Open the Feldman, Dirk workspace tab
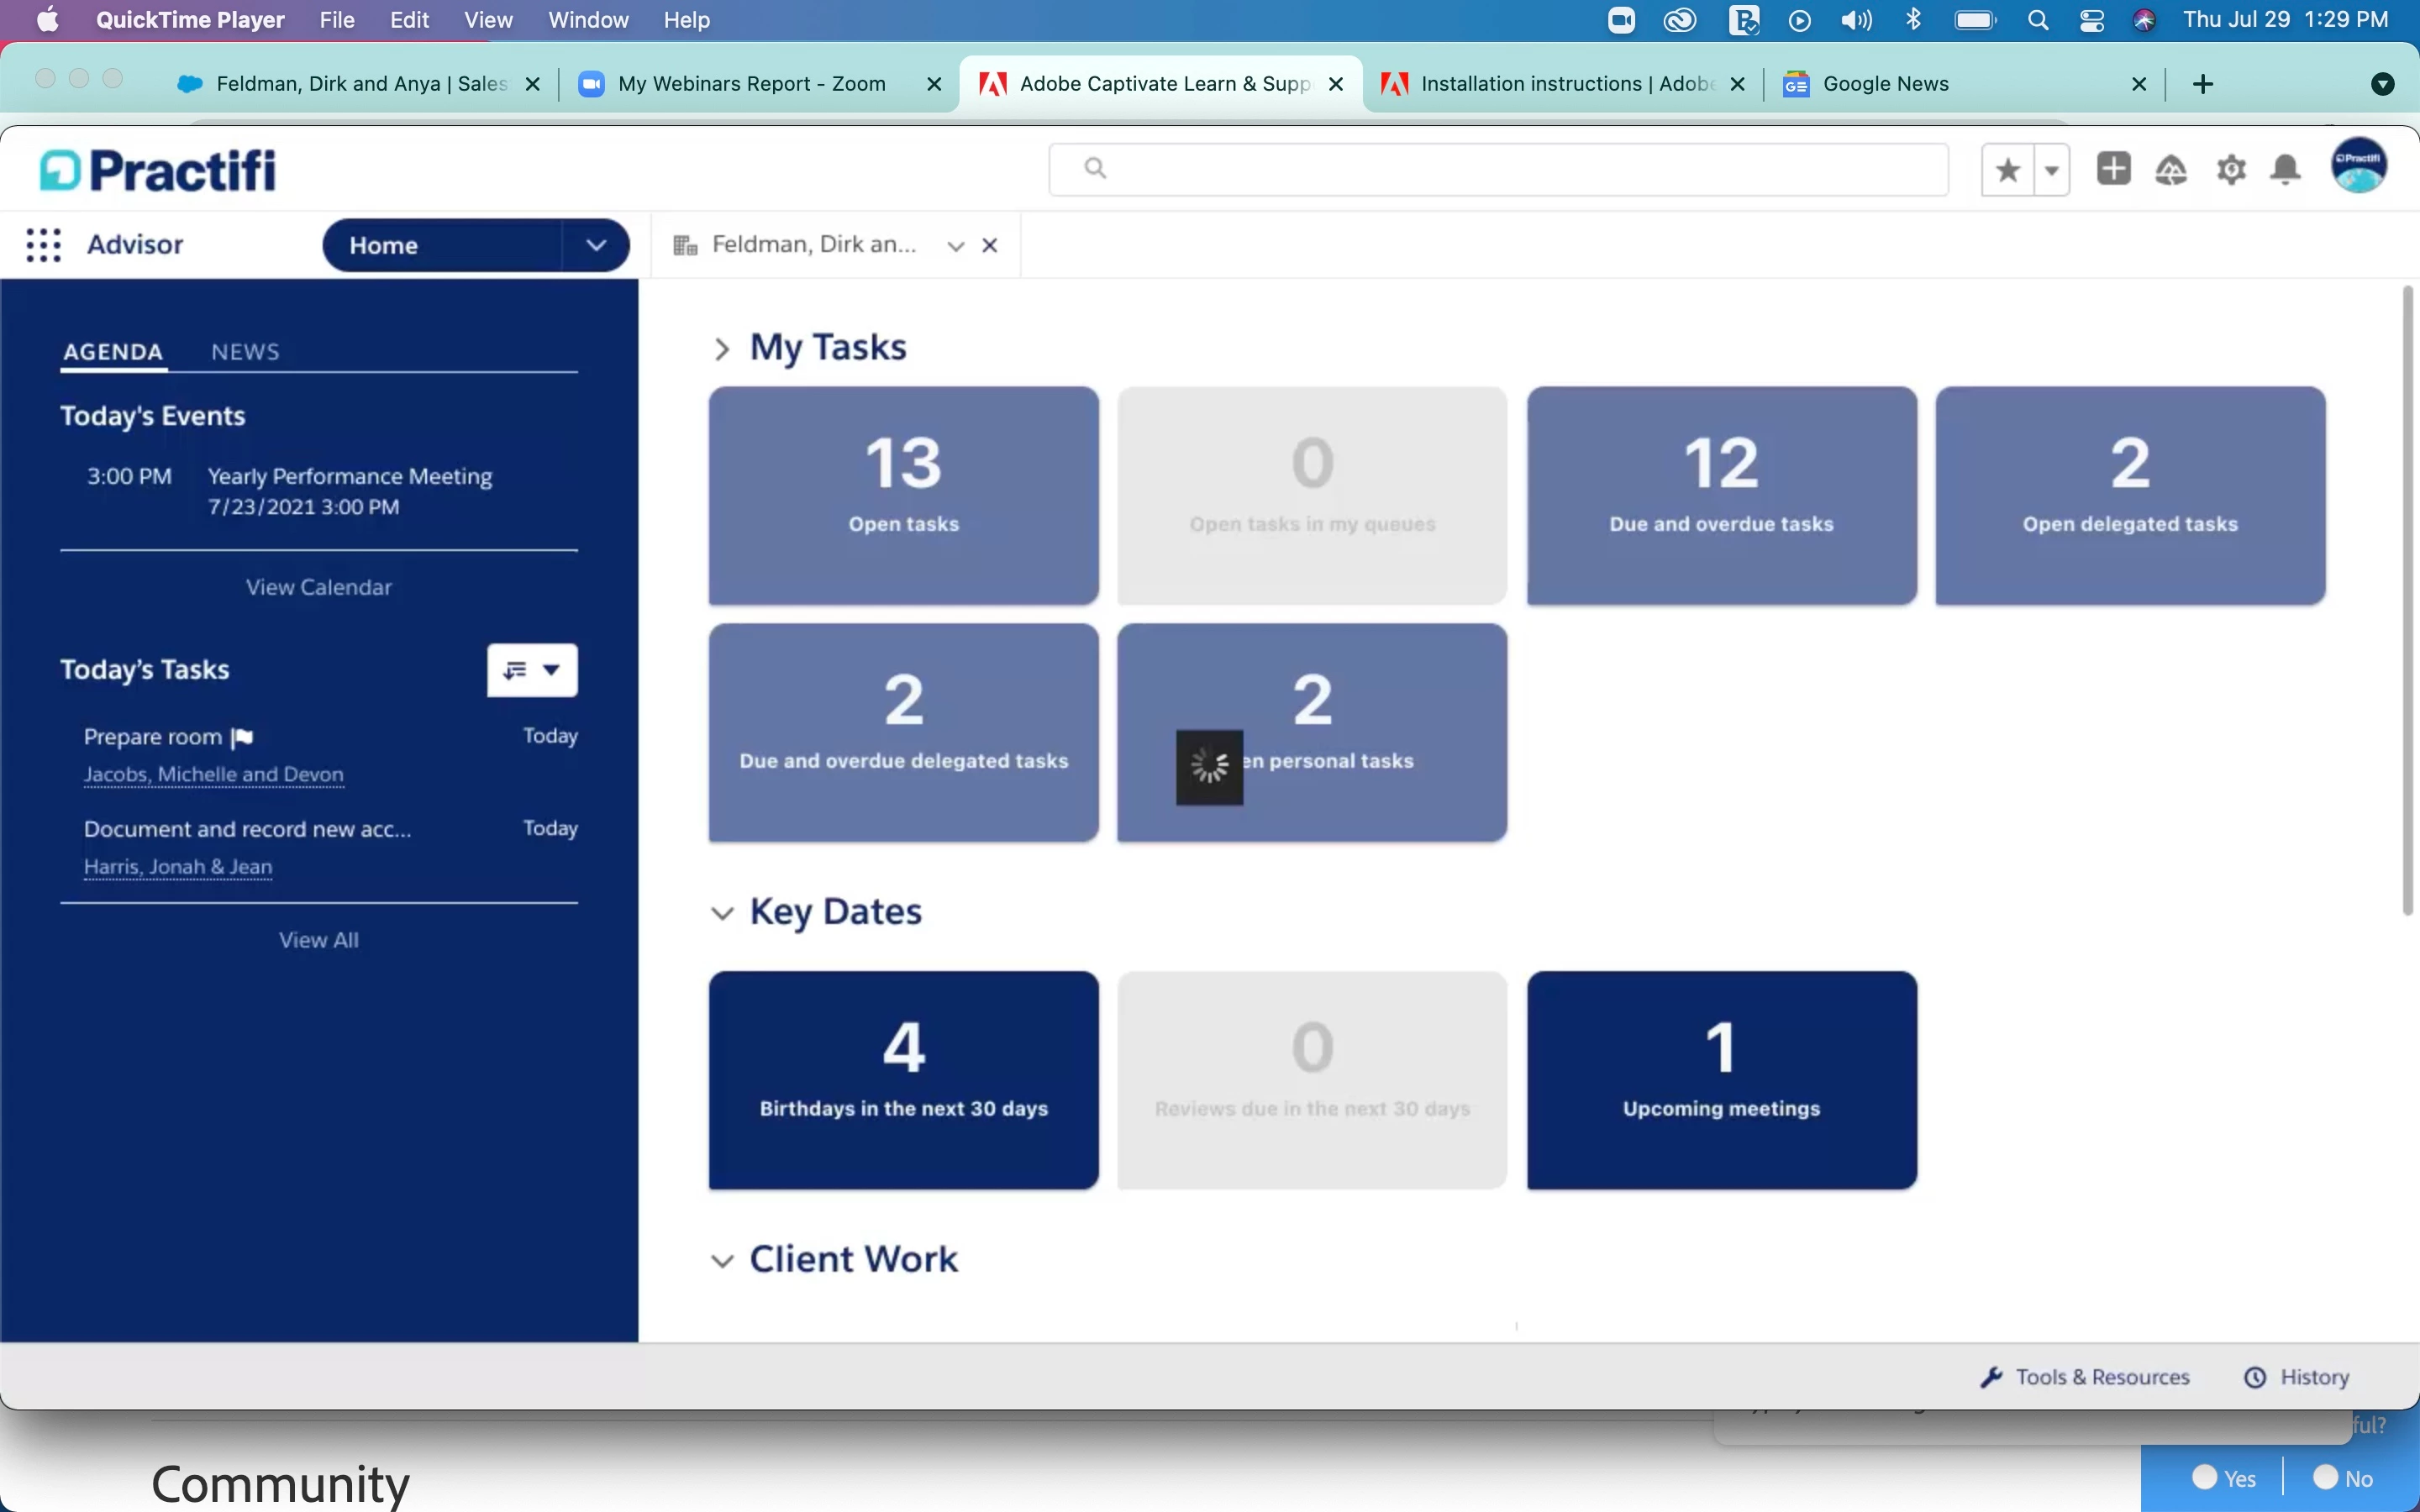Image resolution: width=2420 pixels, height=1512 pixels. [x=812, y=245]
